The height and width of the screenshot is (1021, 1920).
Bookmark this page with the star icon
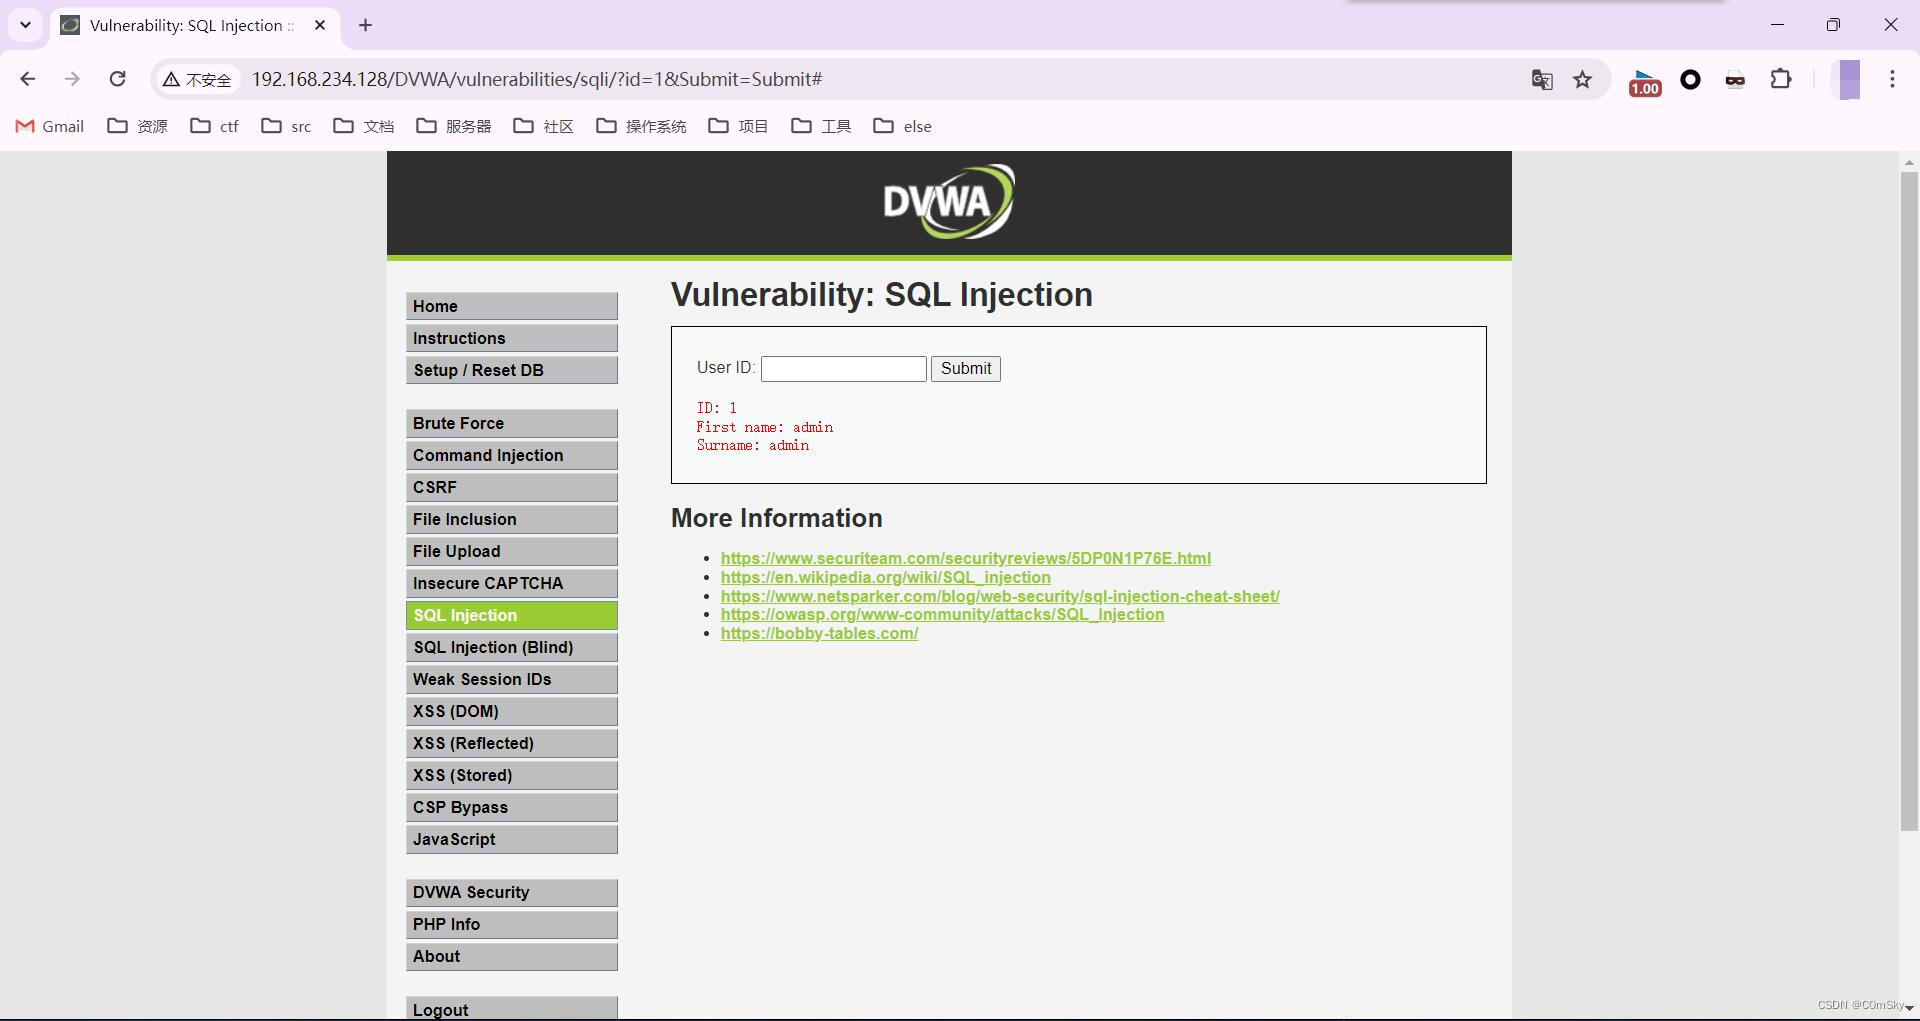pos(1582,79)
